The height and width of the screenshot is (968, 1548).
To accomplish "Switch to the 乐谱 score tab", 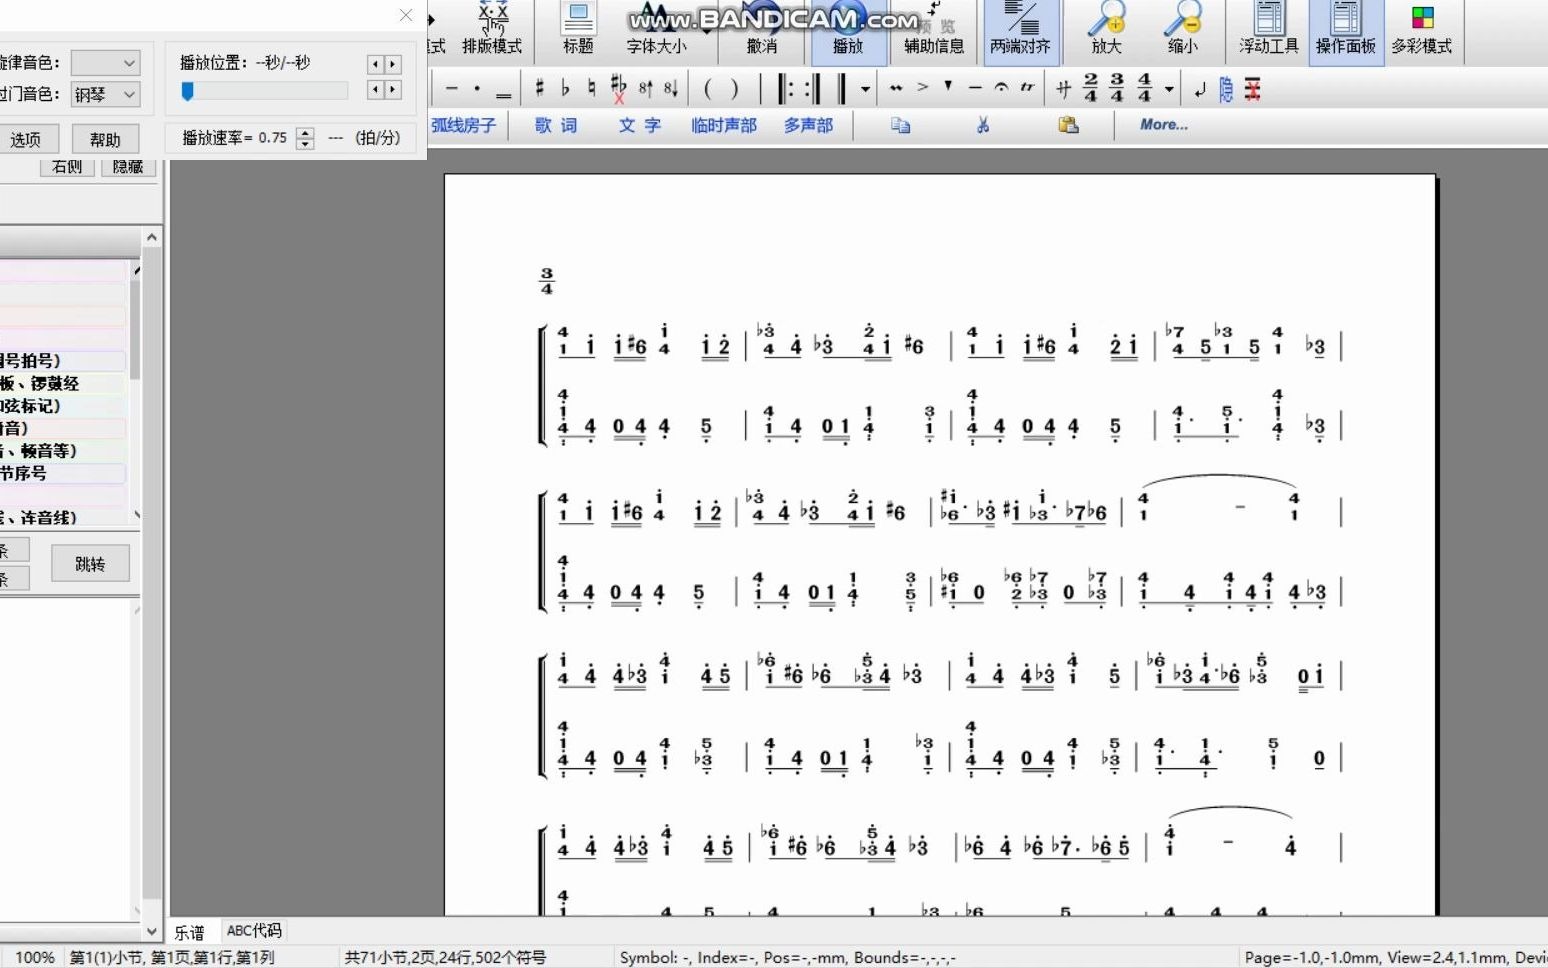I will tap(190, 932).
